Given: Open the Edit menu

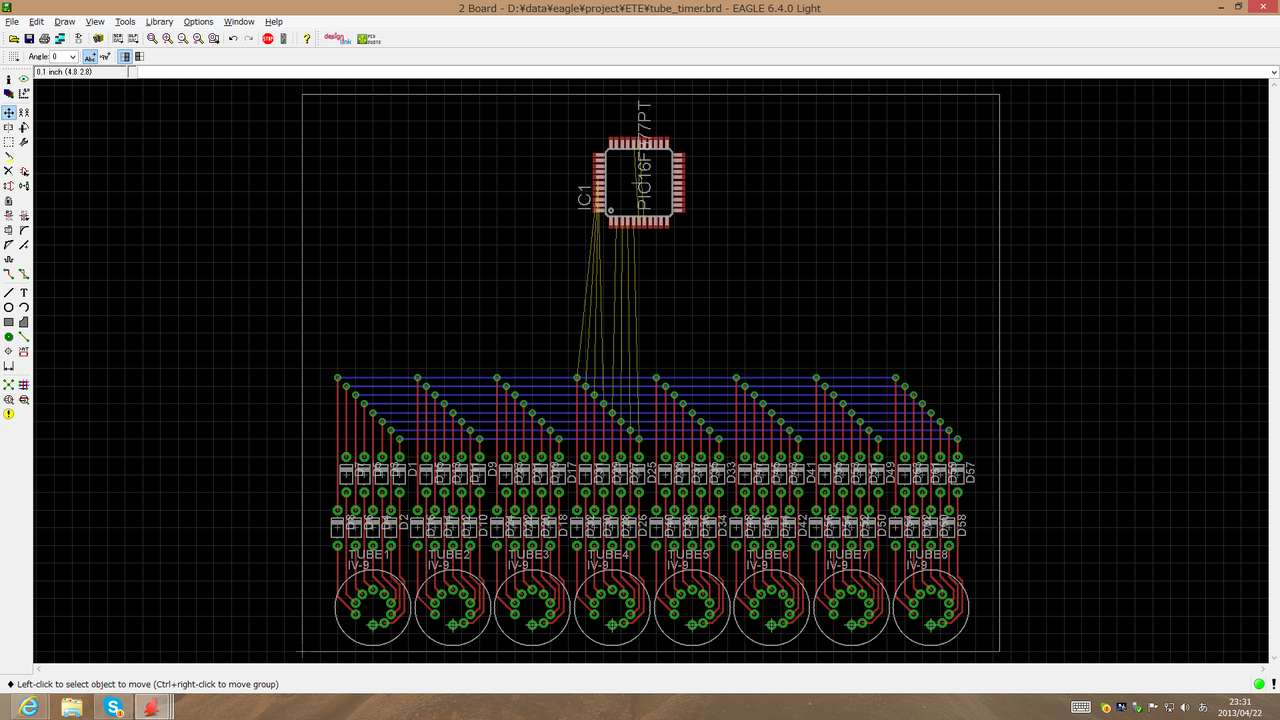Looking at the screenshot, I should [36, 22].
